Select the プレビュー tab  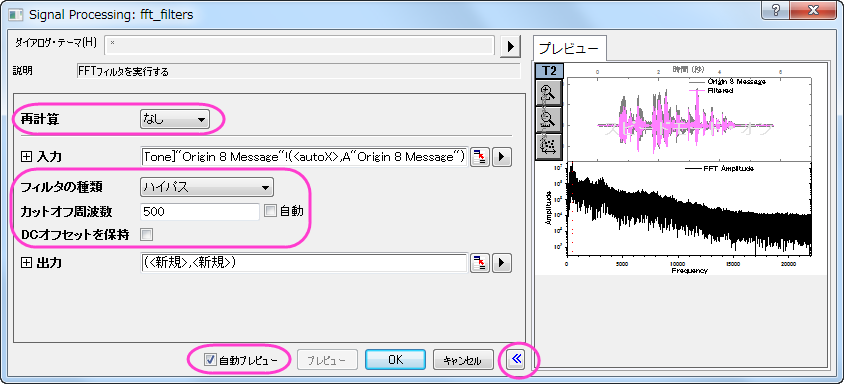[x=568, y=48]
